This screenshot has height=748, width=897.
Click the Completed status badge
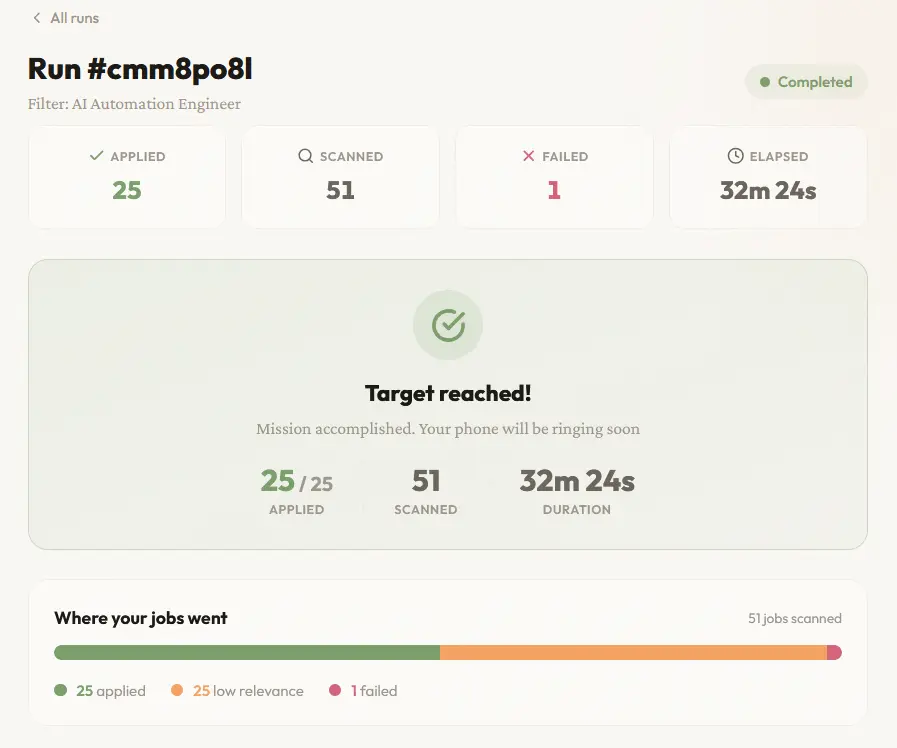(806, 82)
